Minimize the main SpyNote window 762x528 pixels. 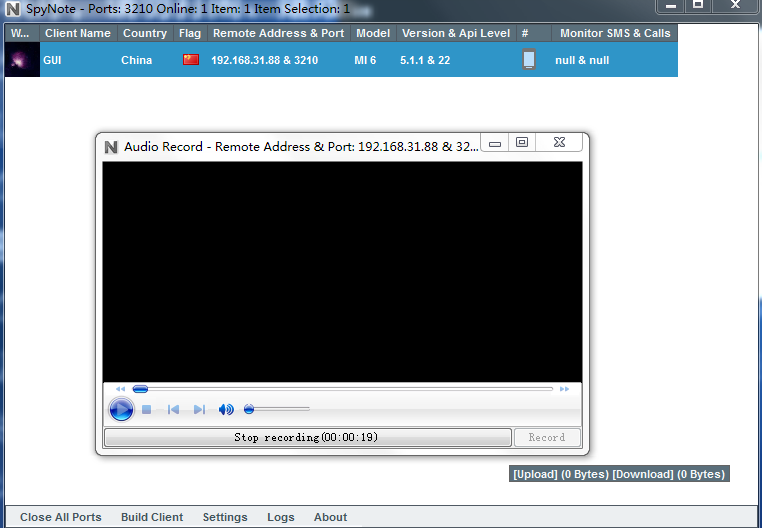point(671,6)
